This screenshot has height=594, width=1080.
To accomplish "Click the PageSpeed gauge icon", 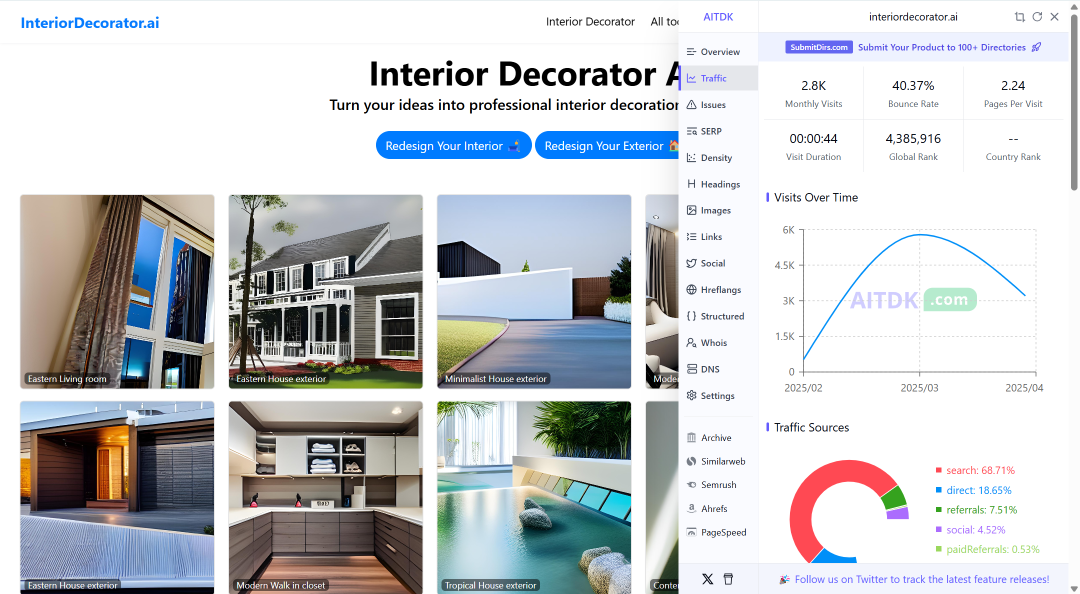I will point(692,532).
